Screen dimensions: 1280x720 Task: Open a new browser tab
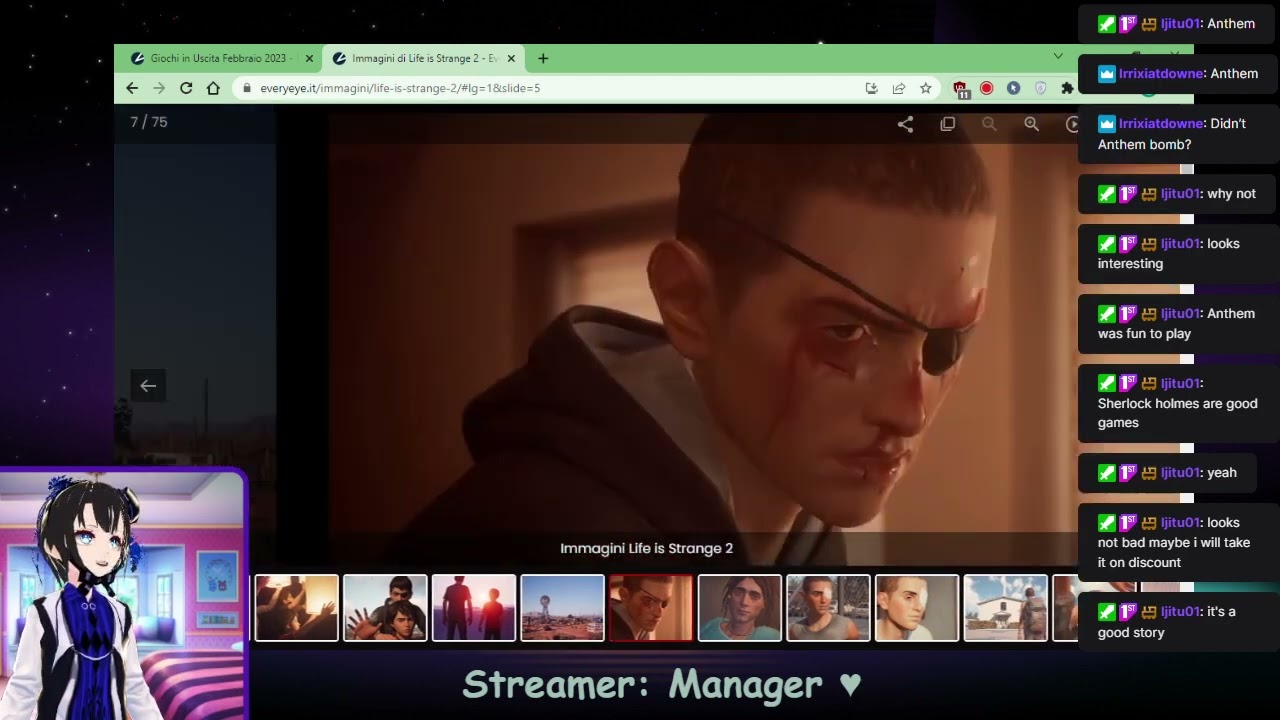tap(543, 59)
